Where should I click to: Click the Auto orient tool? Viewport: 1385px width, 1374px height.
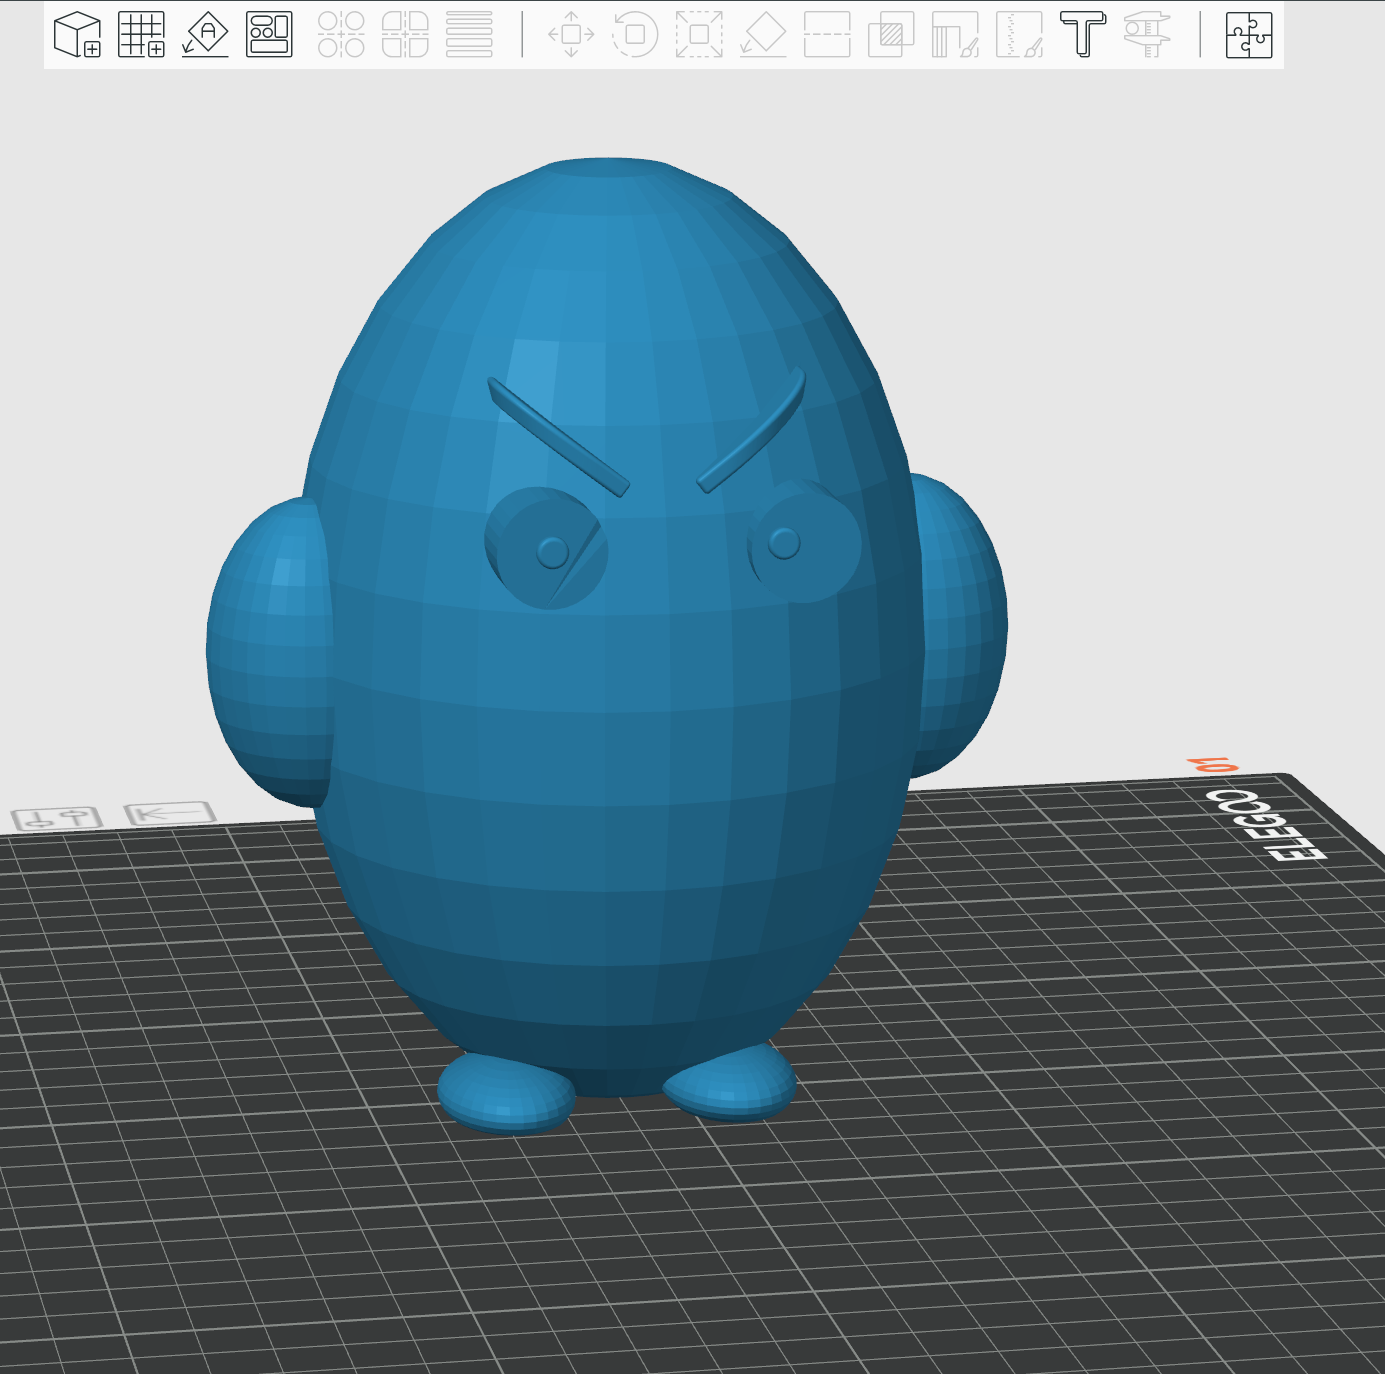(205, 35)
